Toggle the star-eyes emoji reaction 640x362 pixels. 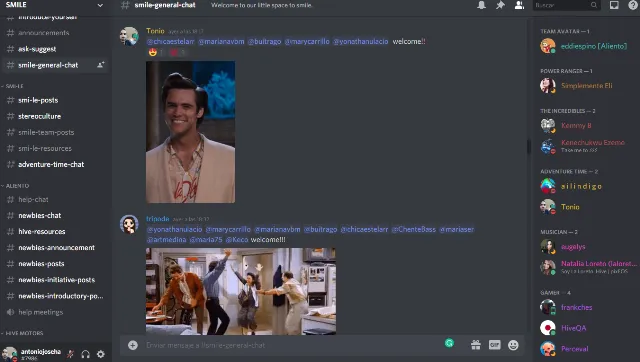tap(156, 53)
